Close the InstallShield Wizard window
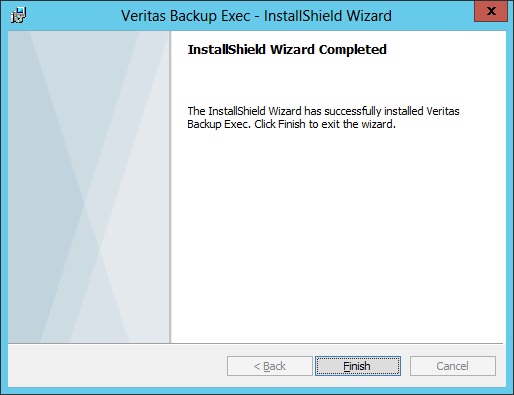514x395 pixels. tap(491, 11)
